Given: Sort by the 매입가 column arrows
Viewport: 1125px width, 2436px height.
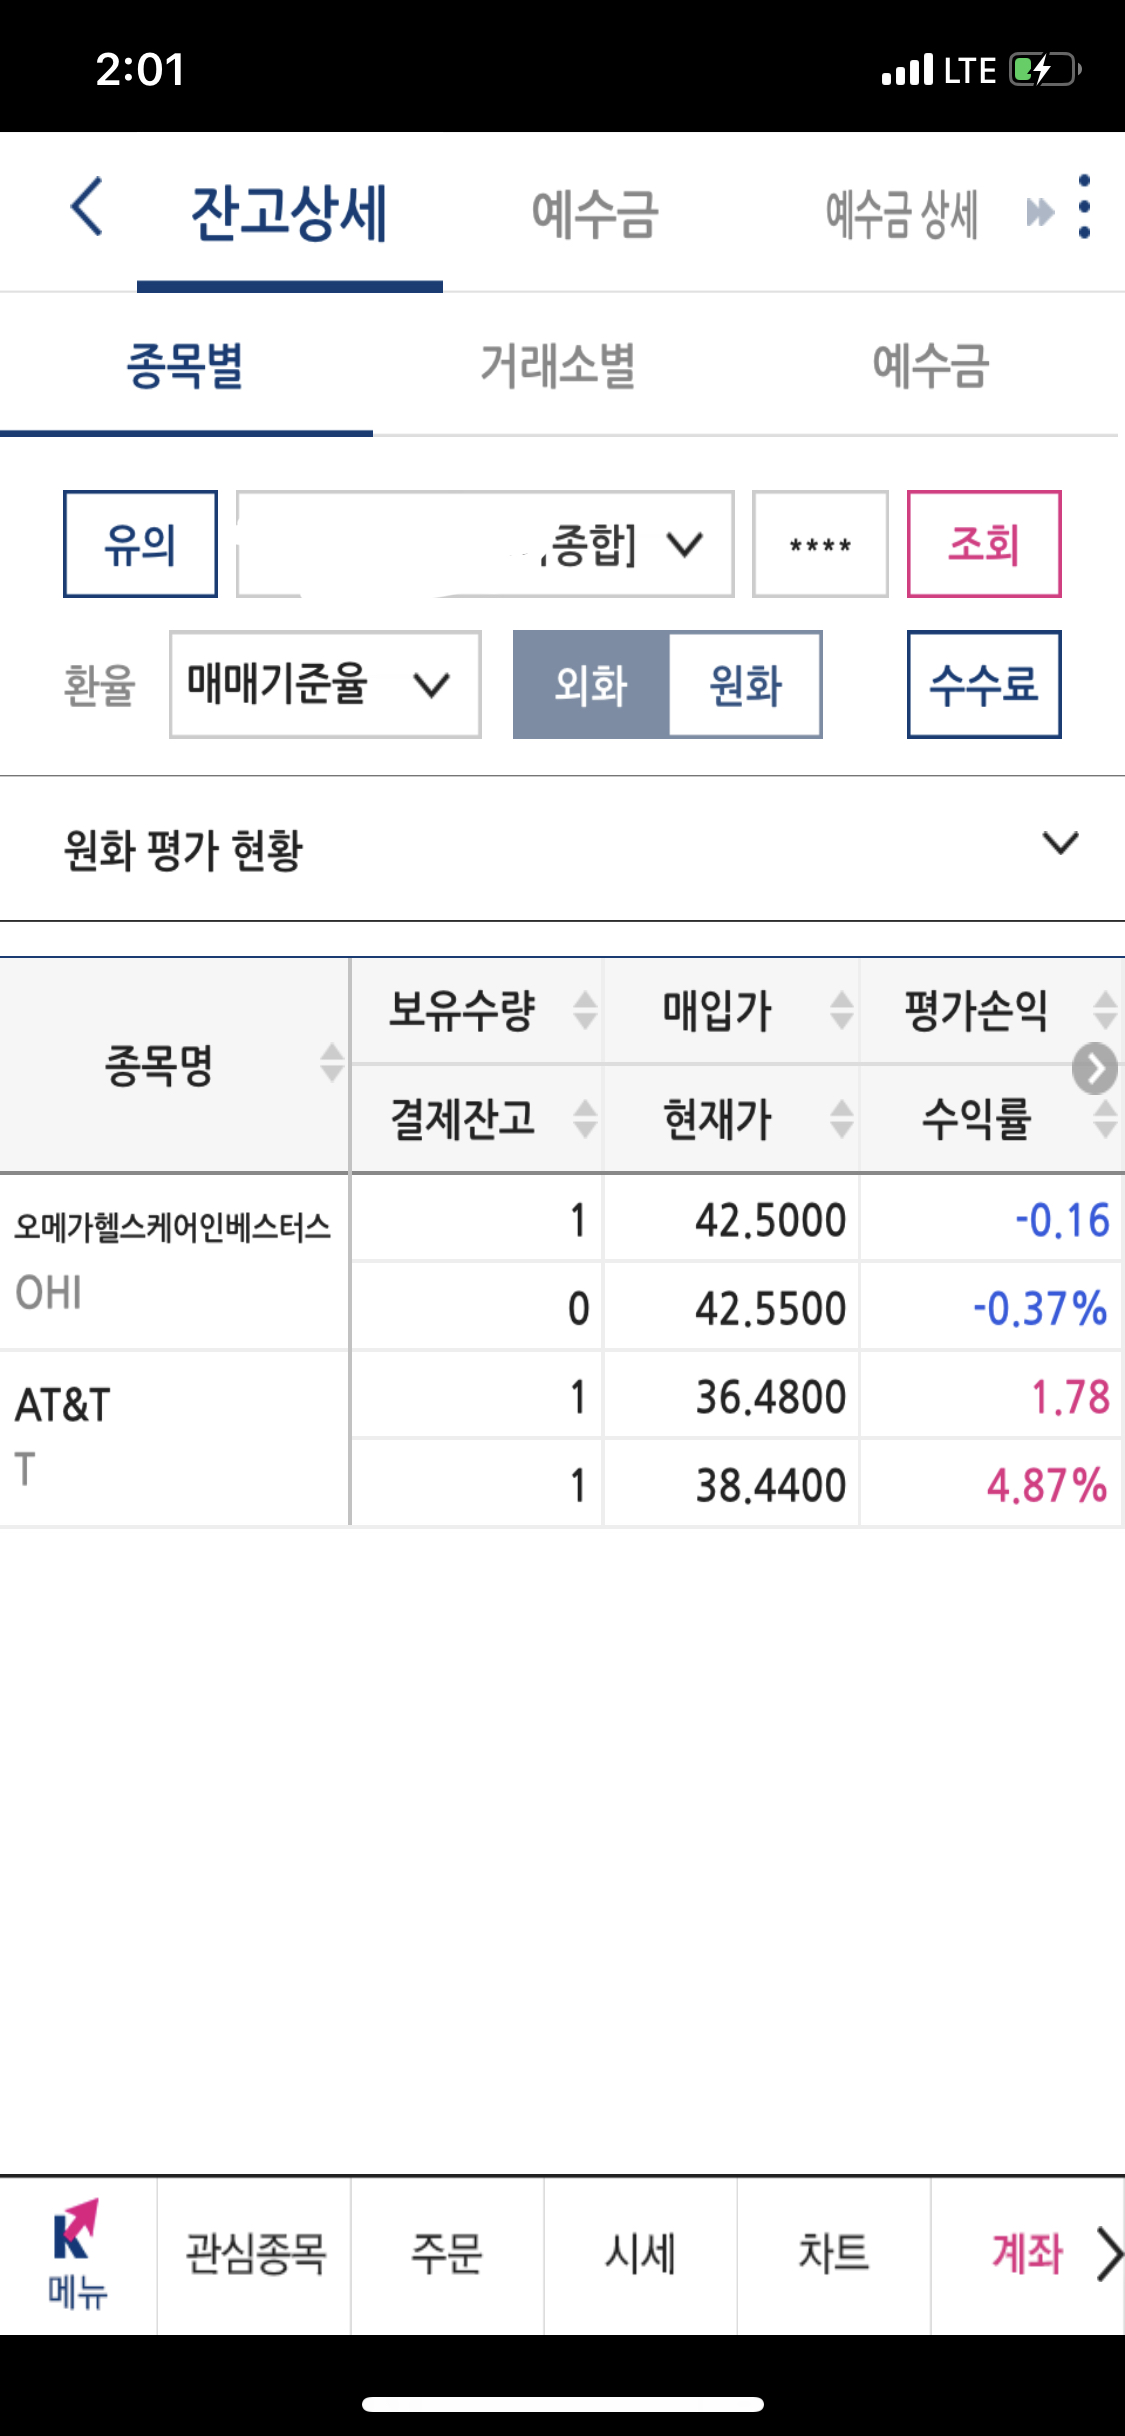Looking at the screenshot, I should pos(843,1010).
